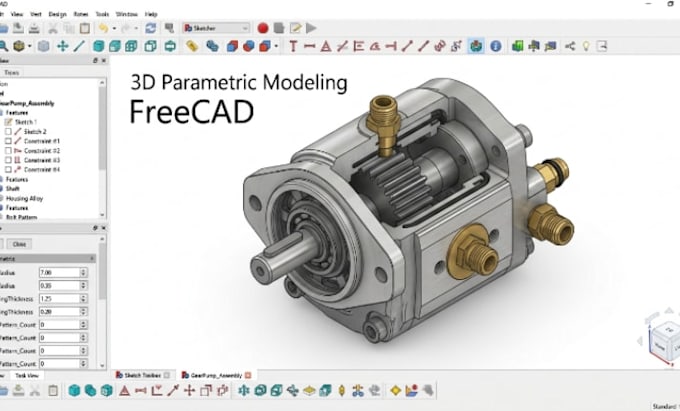Select the Bolt Pattern tree item
Viewport: 680px width, 411px height.
click(x=21, y=217)
